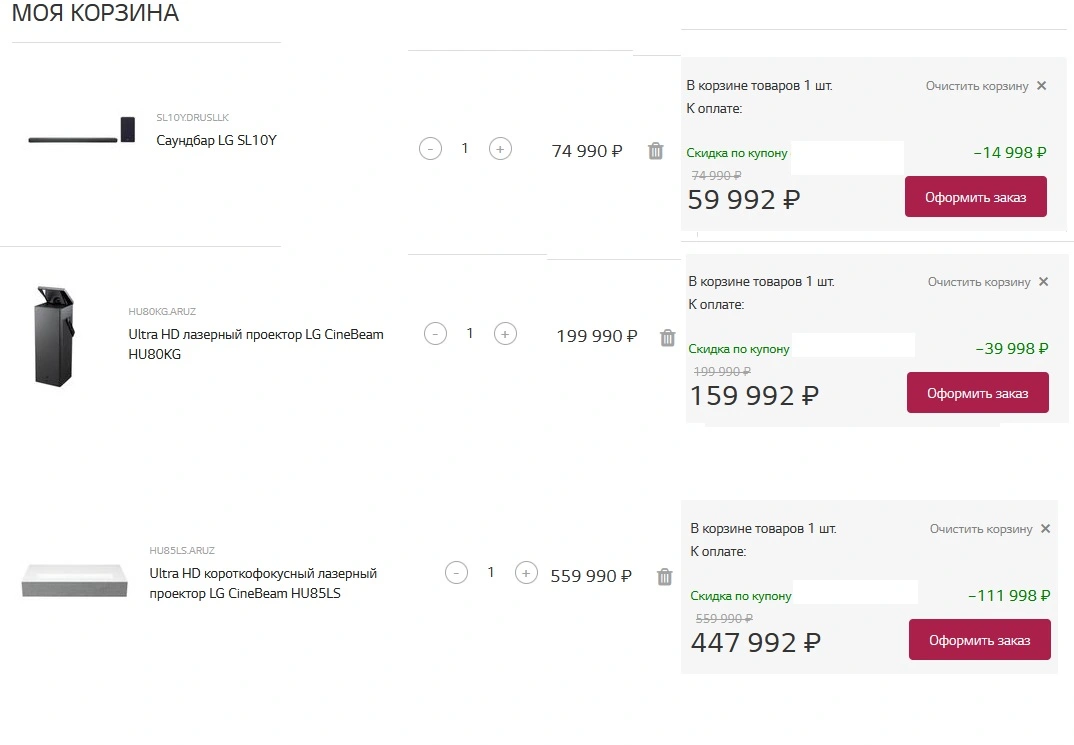Open the Саундбар LG SL10Y product thumbnail
This screenshot has width=1074, height=745.
pos(82,130)
